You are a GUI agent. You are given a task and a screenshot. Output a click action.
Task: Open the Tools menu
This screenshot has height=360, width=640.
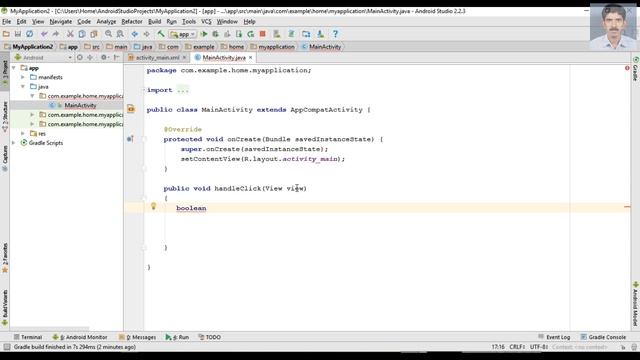pyautogui.click(x=189, y=22)
